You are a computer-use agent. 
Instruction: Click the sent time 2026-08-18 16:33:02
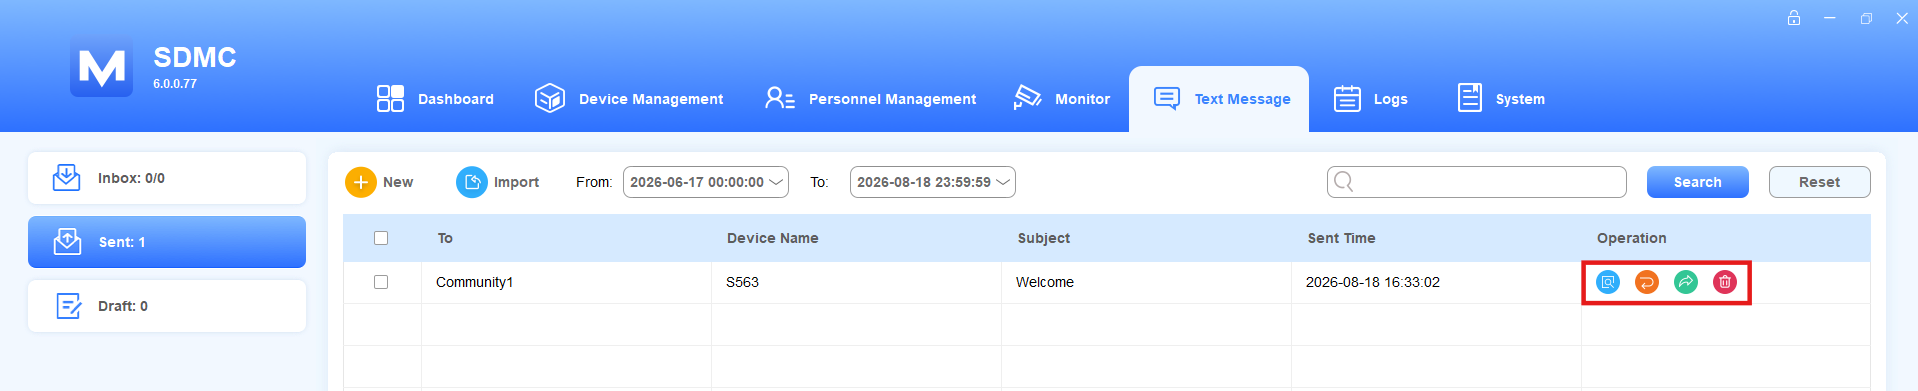click(x=1373, y=282)
